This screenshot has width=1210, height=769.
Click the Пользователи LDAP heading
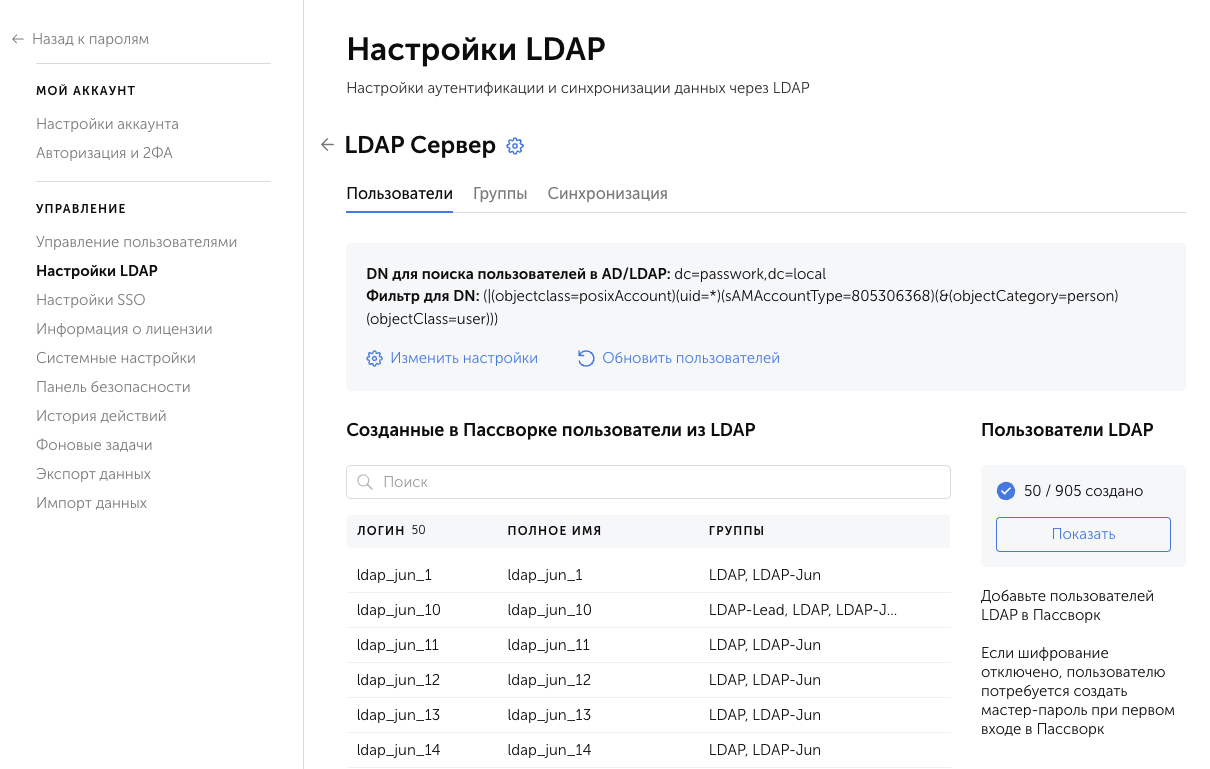pos(1067,430)
